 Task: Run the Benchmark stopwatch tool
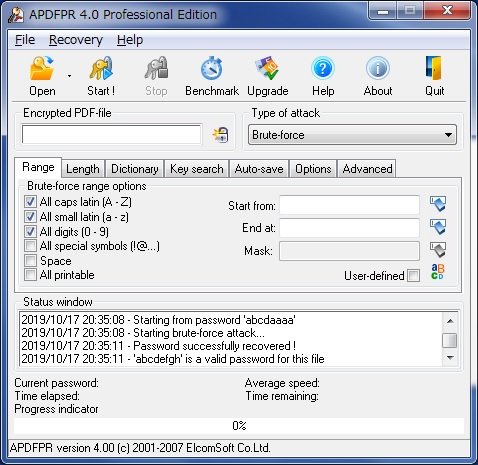point(212,76)
